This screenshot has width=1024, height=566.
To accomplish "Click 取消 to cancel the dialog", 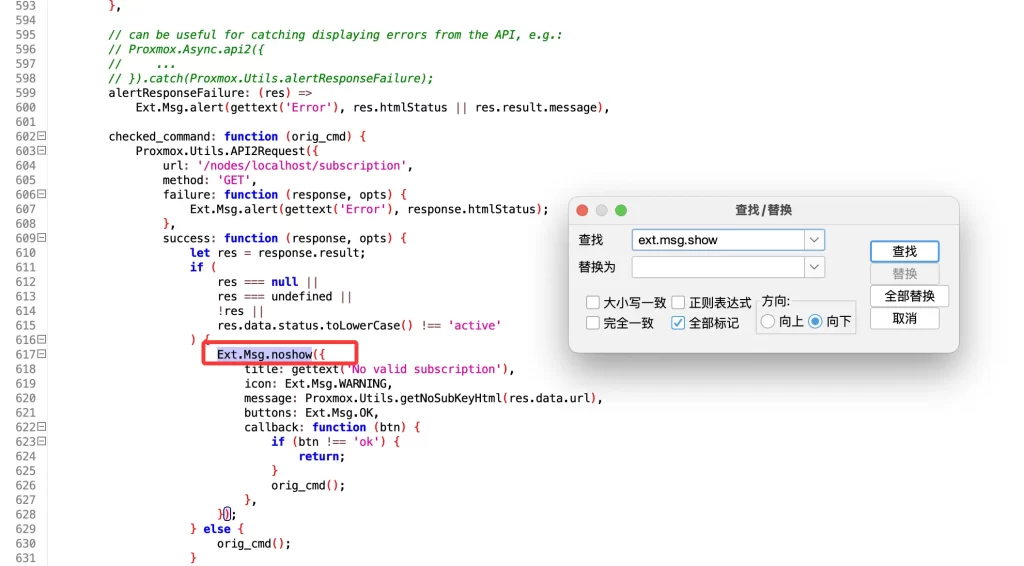I will click(x=904, y=318).
